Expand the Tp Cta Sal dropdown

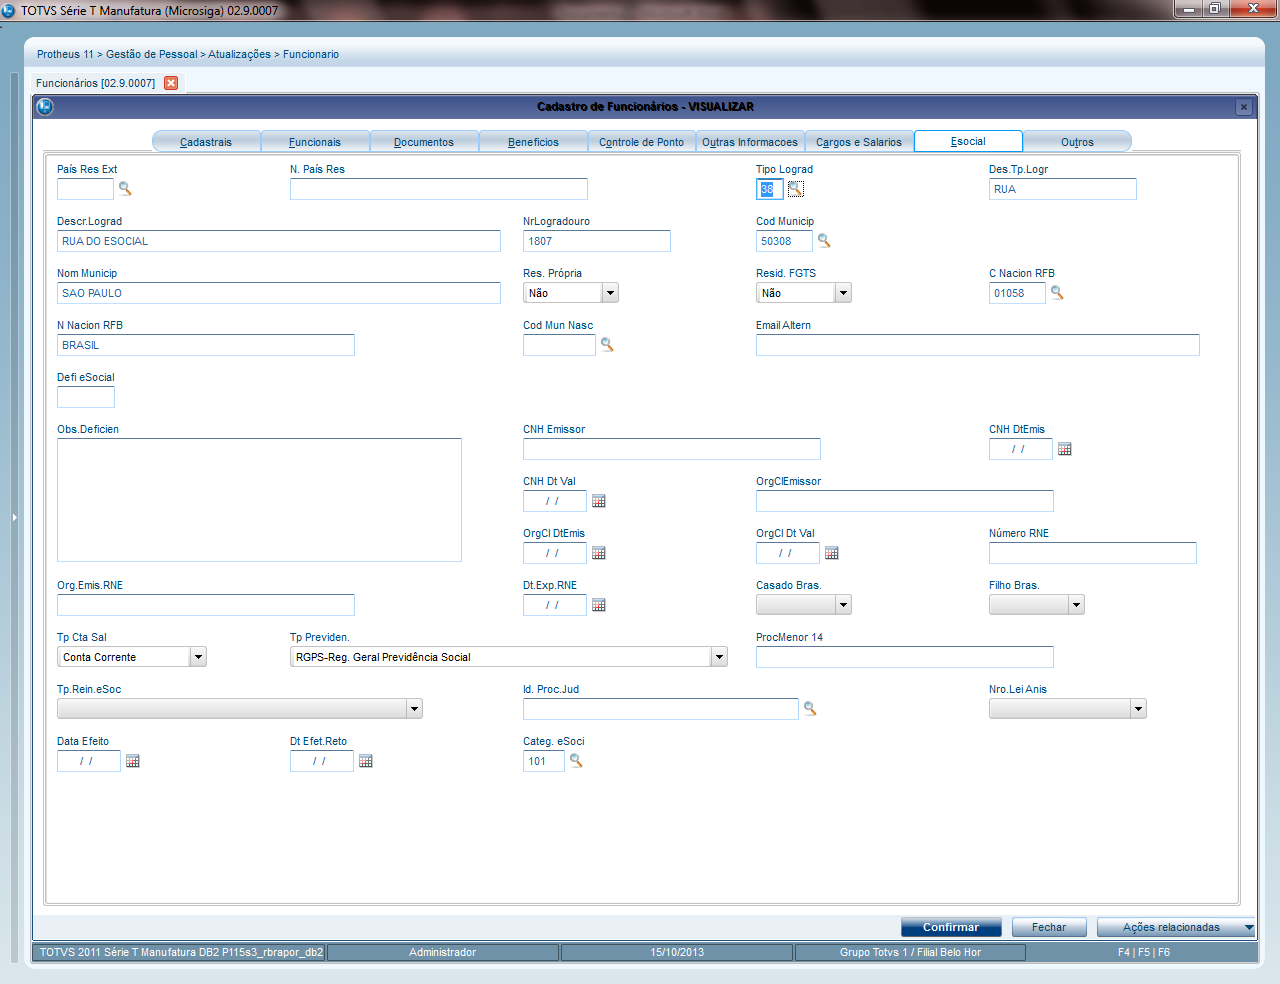coord(198,657)
